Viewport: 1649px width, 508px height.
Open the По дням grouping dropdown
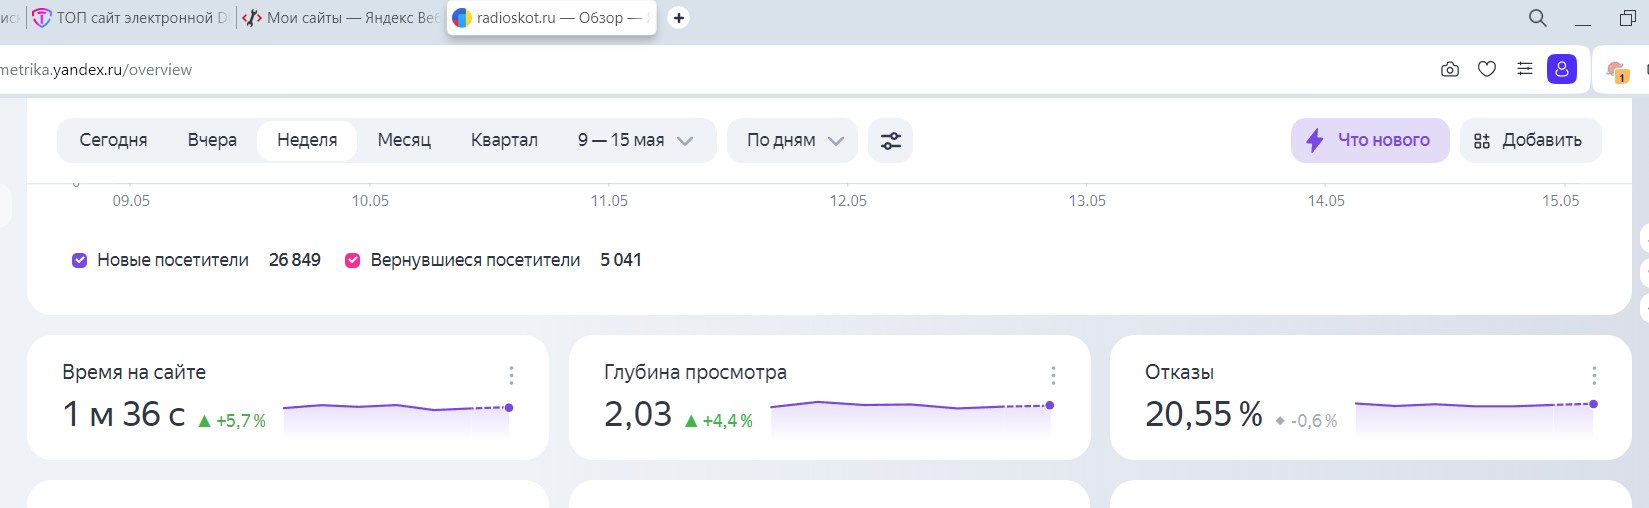tap(795, 140)
